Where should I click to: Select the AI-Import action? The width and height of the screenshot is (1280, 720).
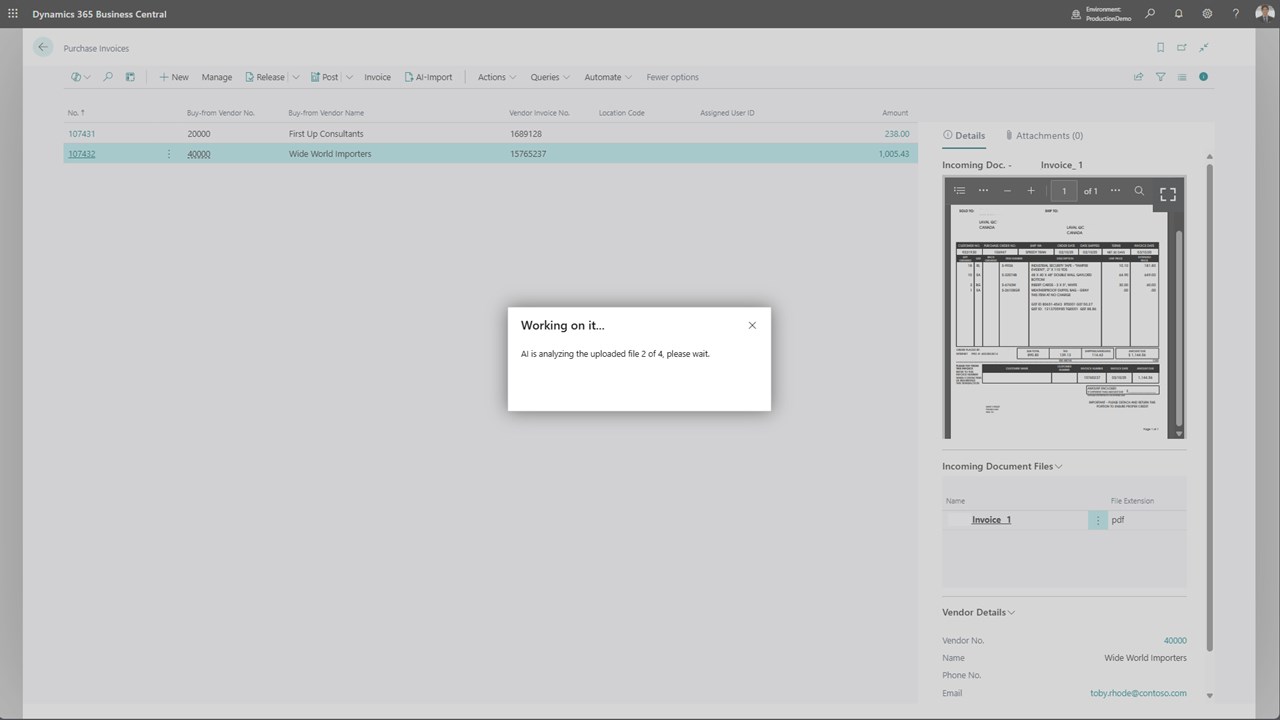click(x=428, y=77)
